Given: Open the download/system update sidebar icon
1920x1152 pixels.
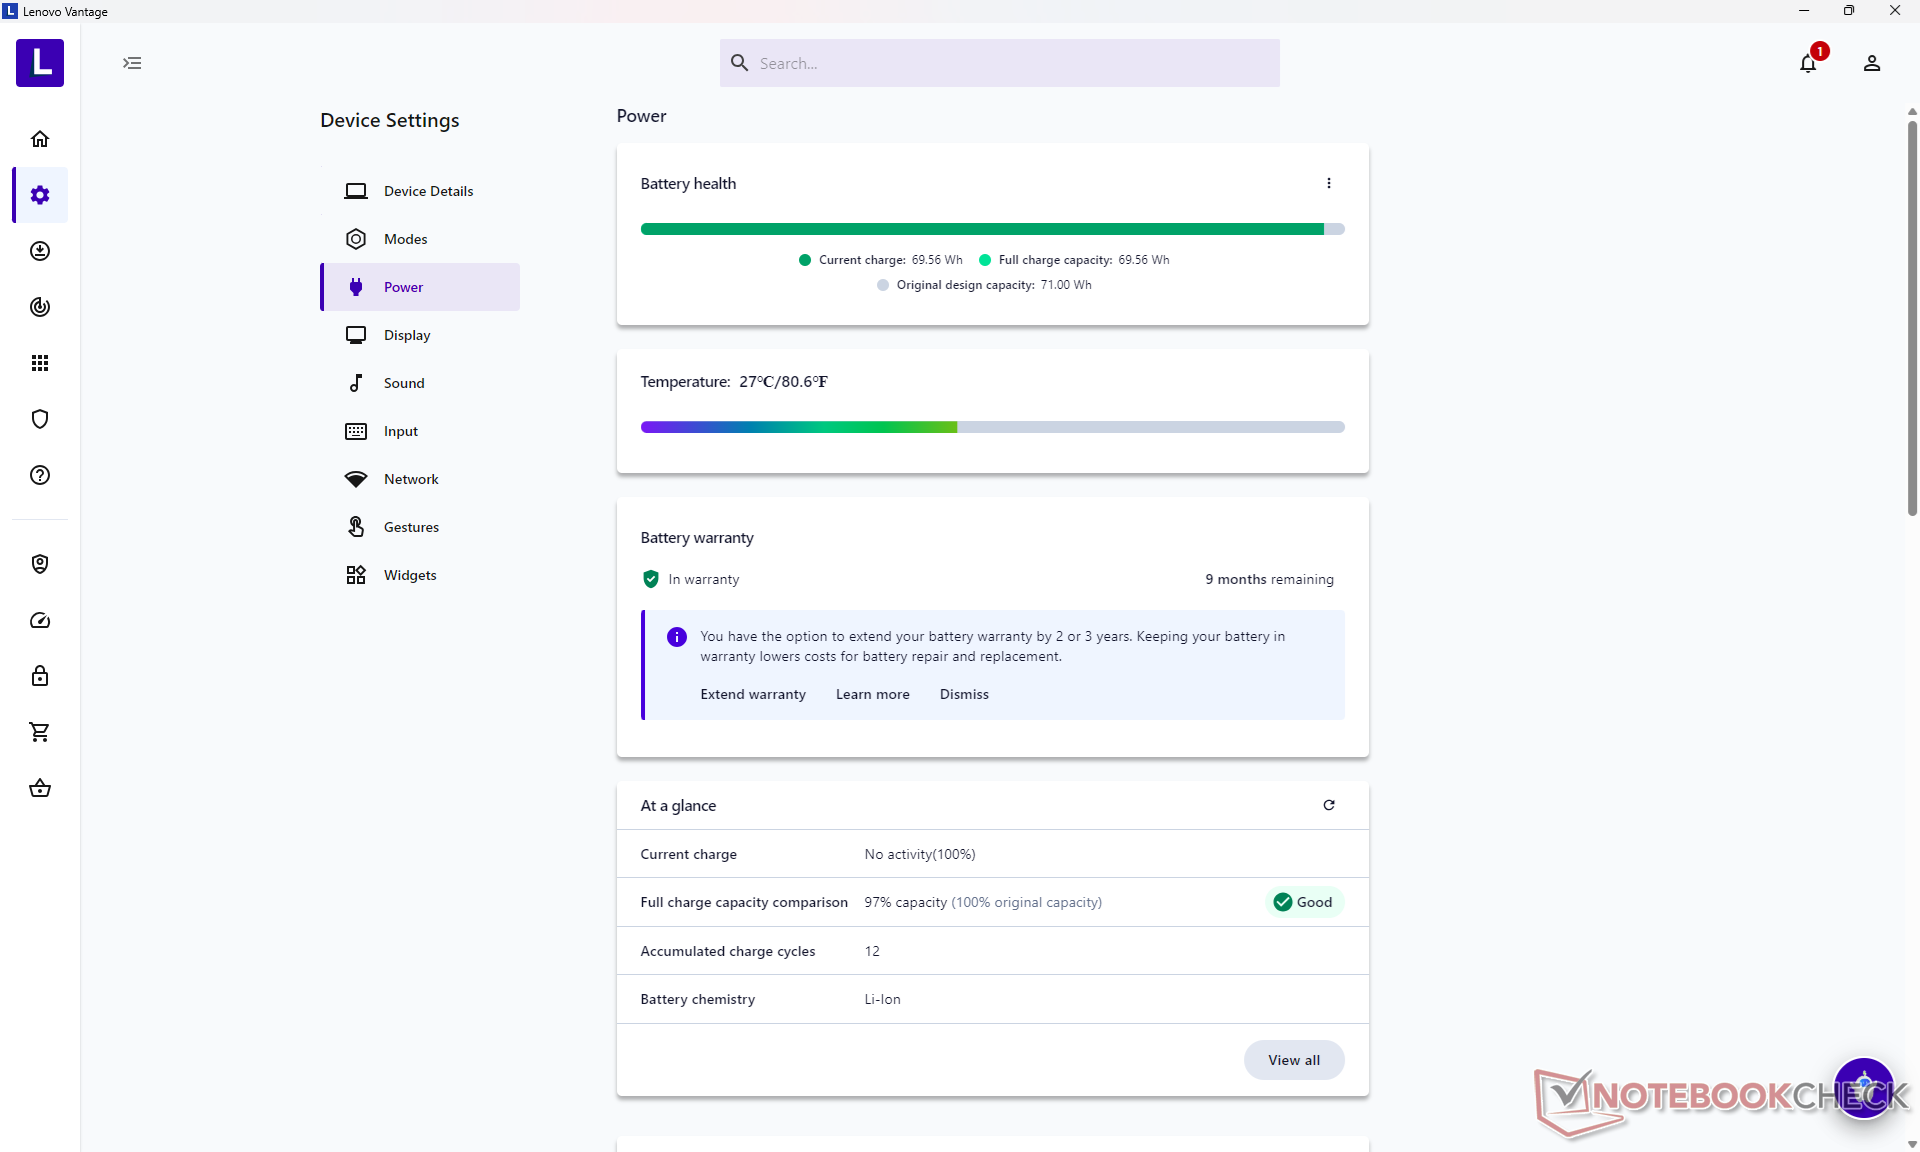Looking at the screenshot, I should coord(40,251).
